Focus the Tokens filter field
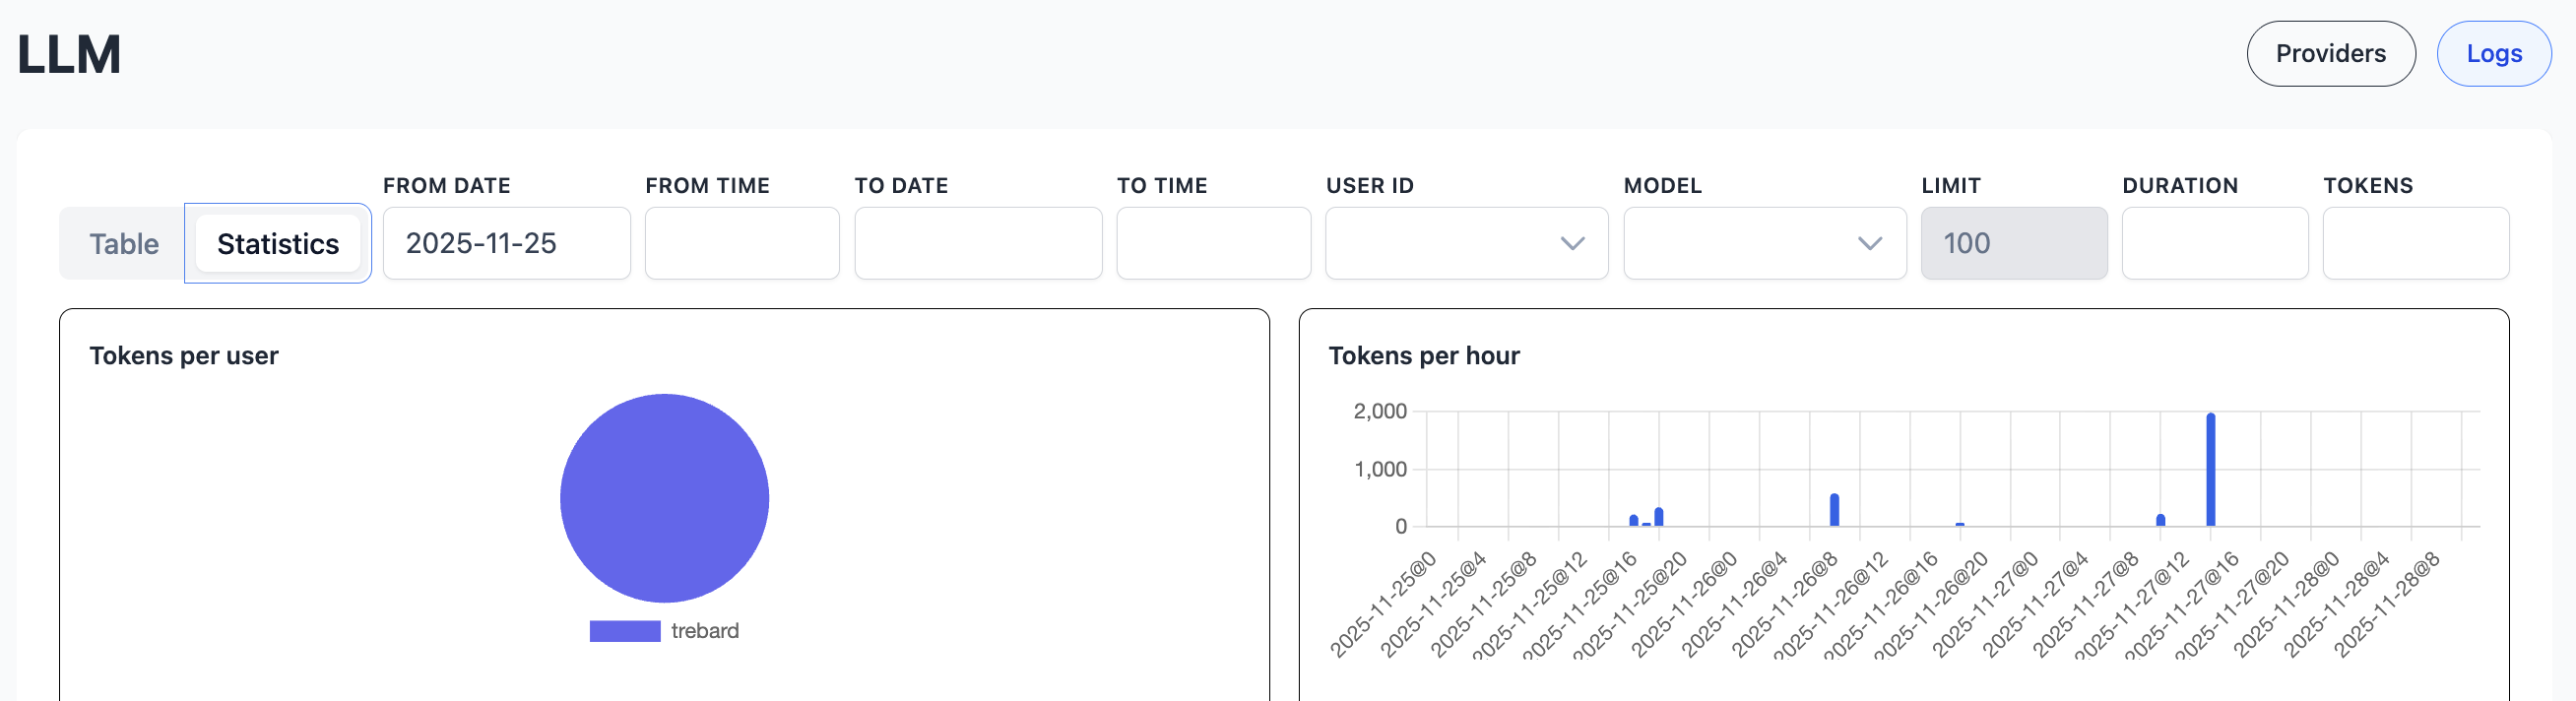Image resolution: width=2576 pixels, height=701 pixels. pos(2414,244)
